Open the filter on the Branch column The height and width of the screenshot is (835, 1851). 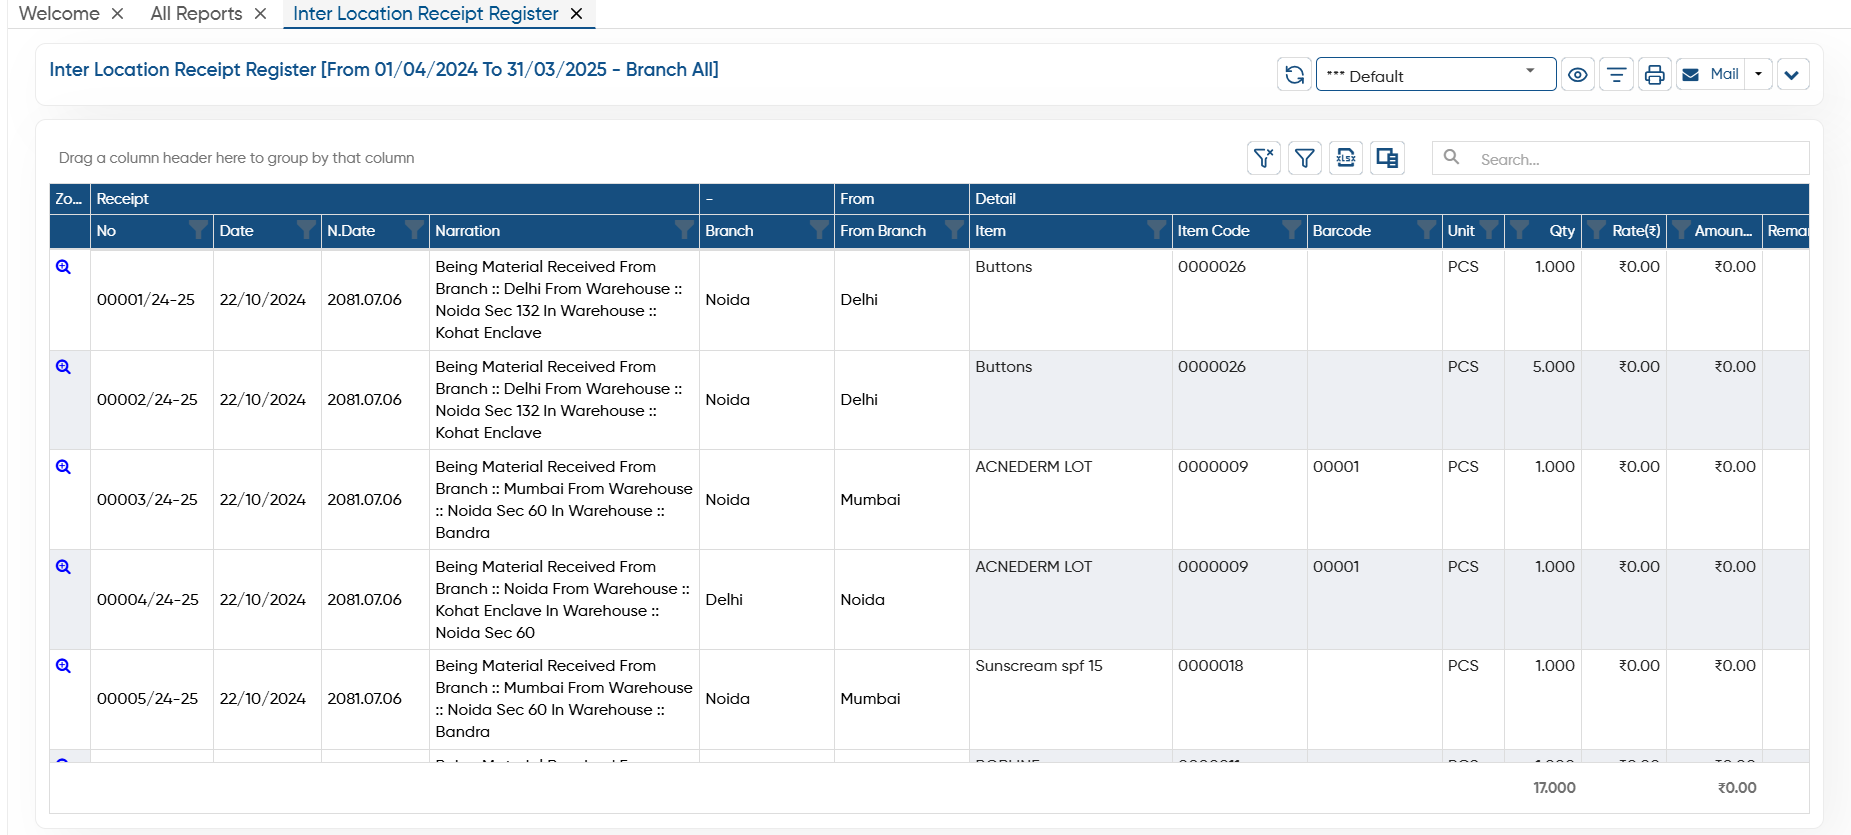820,230
